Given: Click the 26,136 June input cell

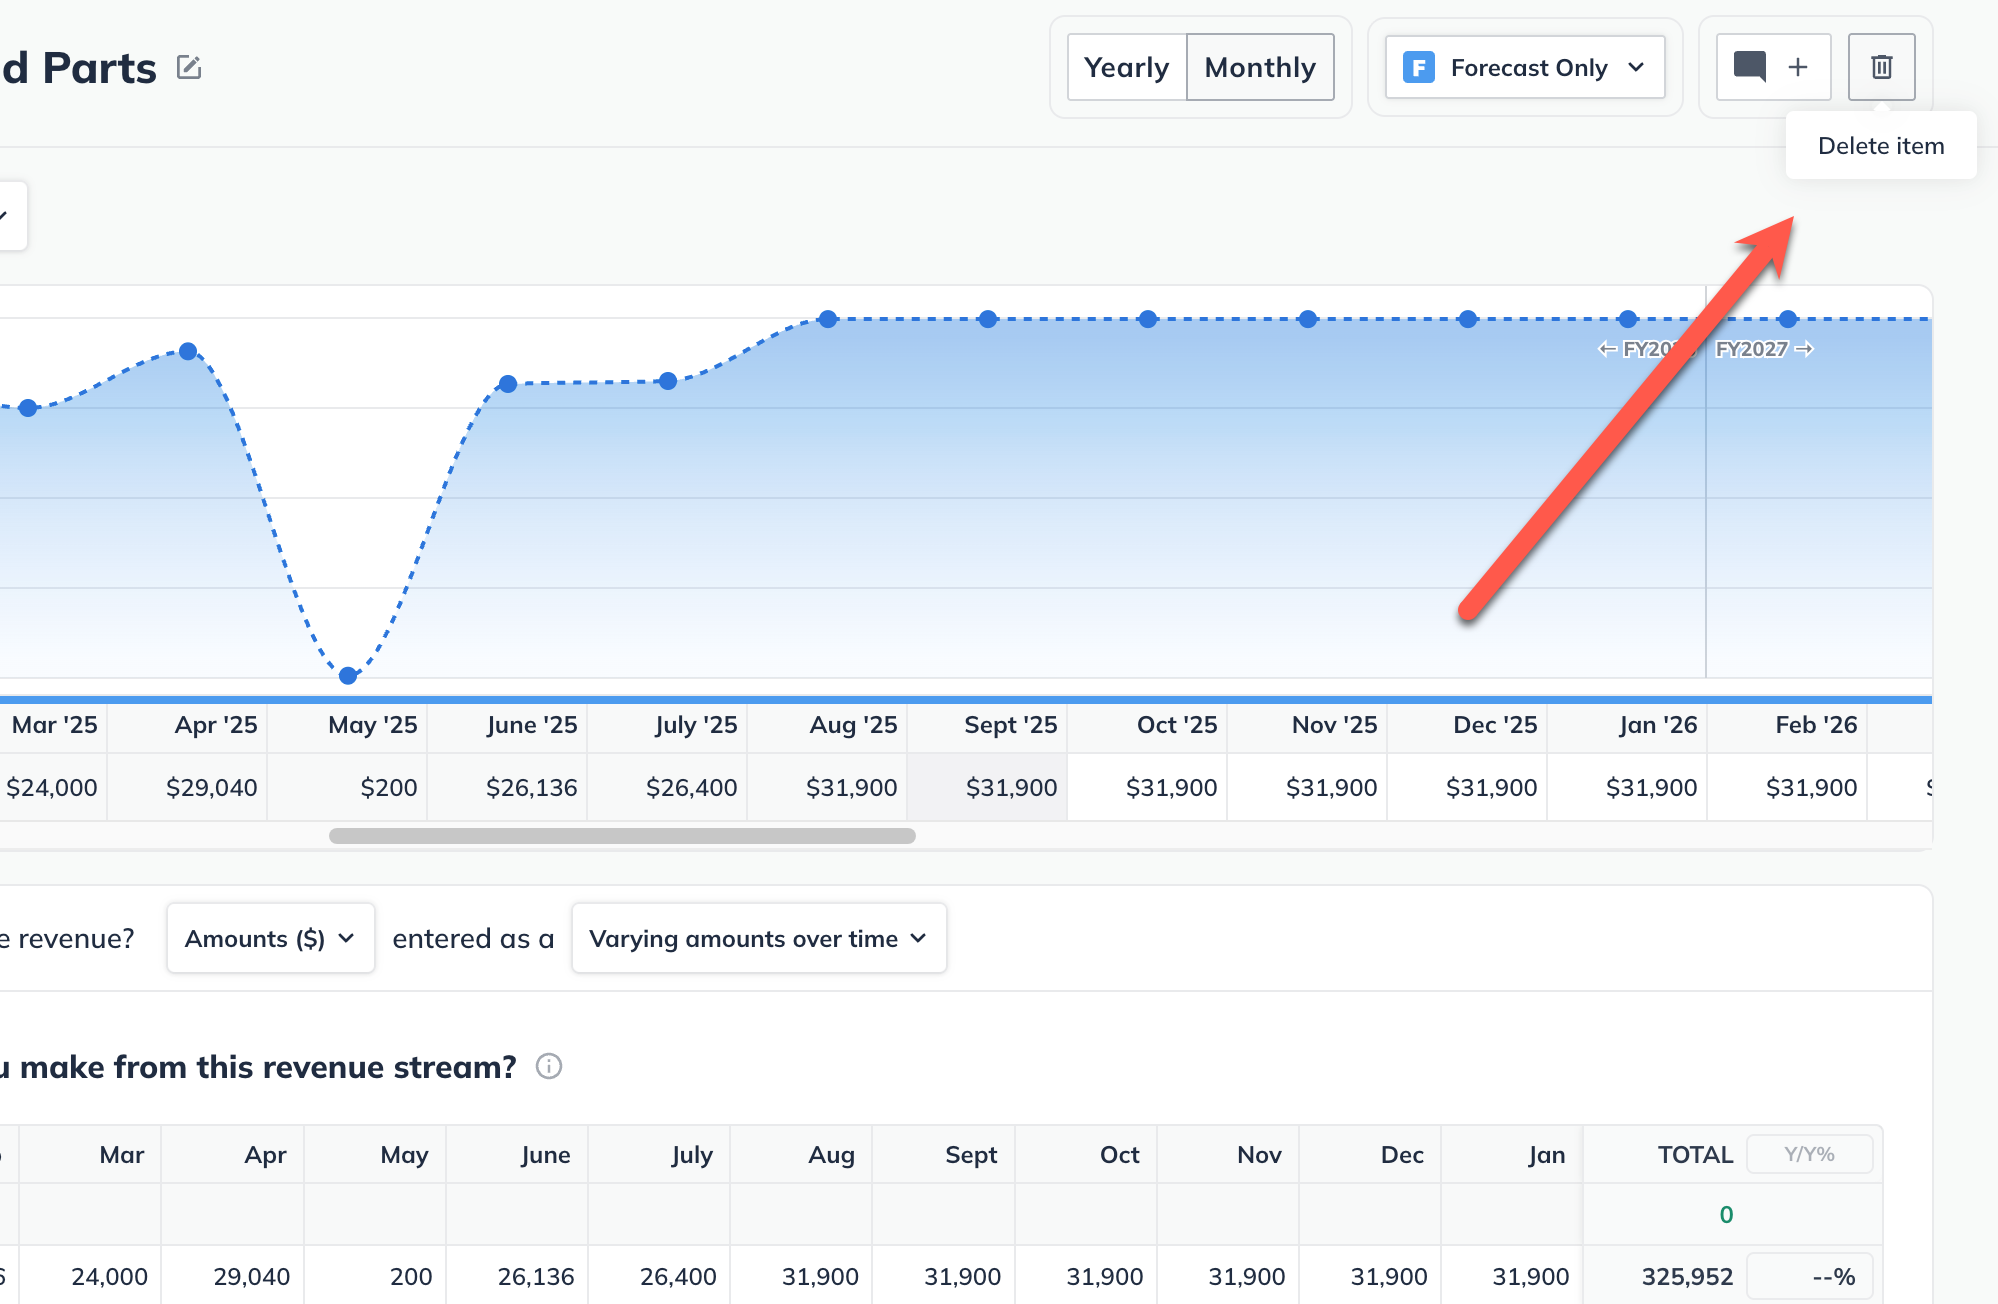Looking at the screenshot, I should [536, 1276].
